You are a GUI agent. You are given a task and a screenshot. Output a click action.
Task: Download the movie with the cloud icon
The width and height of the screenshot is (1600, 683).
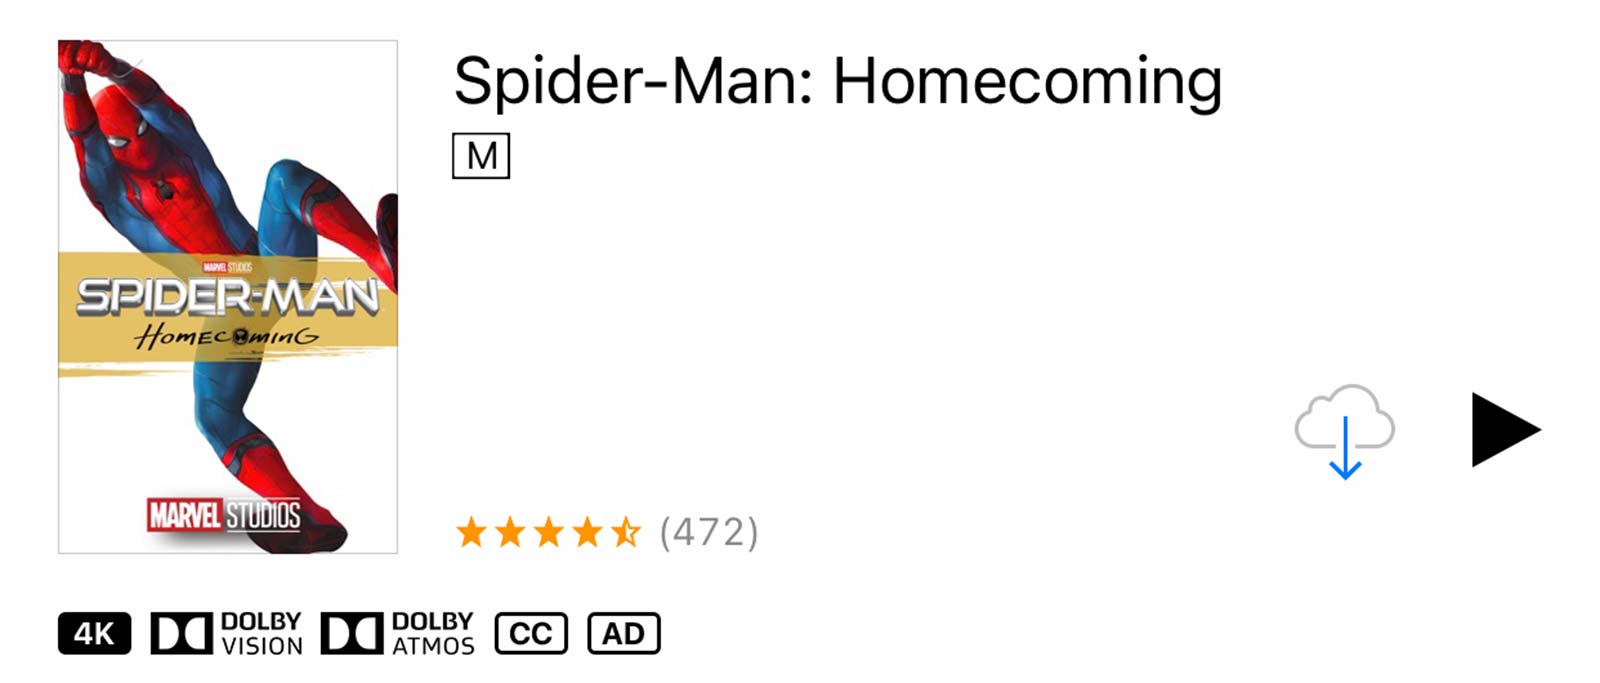[1345, 431]
